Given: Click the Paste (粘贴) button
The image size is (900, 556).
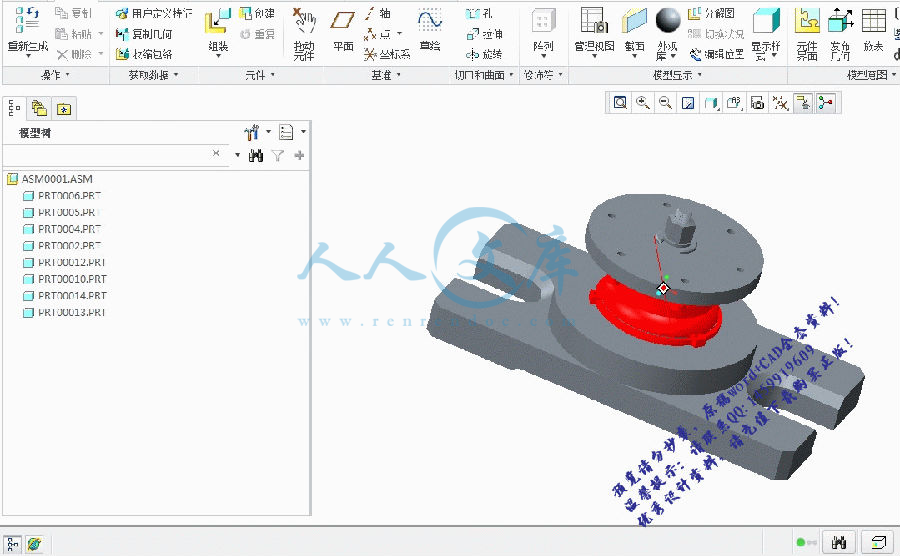Looking at the screenshot, I should pyautogui.click(x=73, y=34).
